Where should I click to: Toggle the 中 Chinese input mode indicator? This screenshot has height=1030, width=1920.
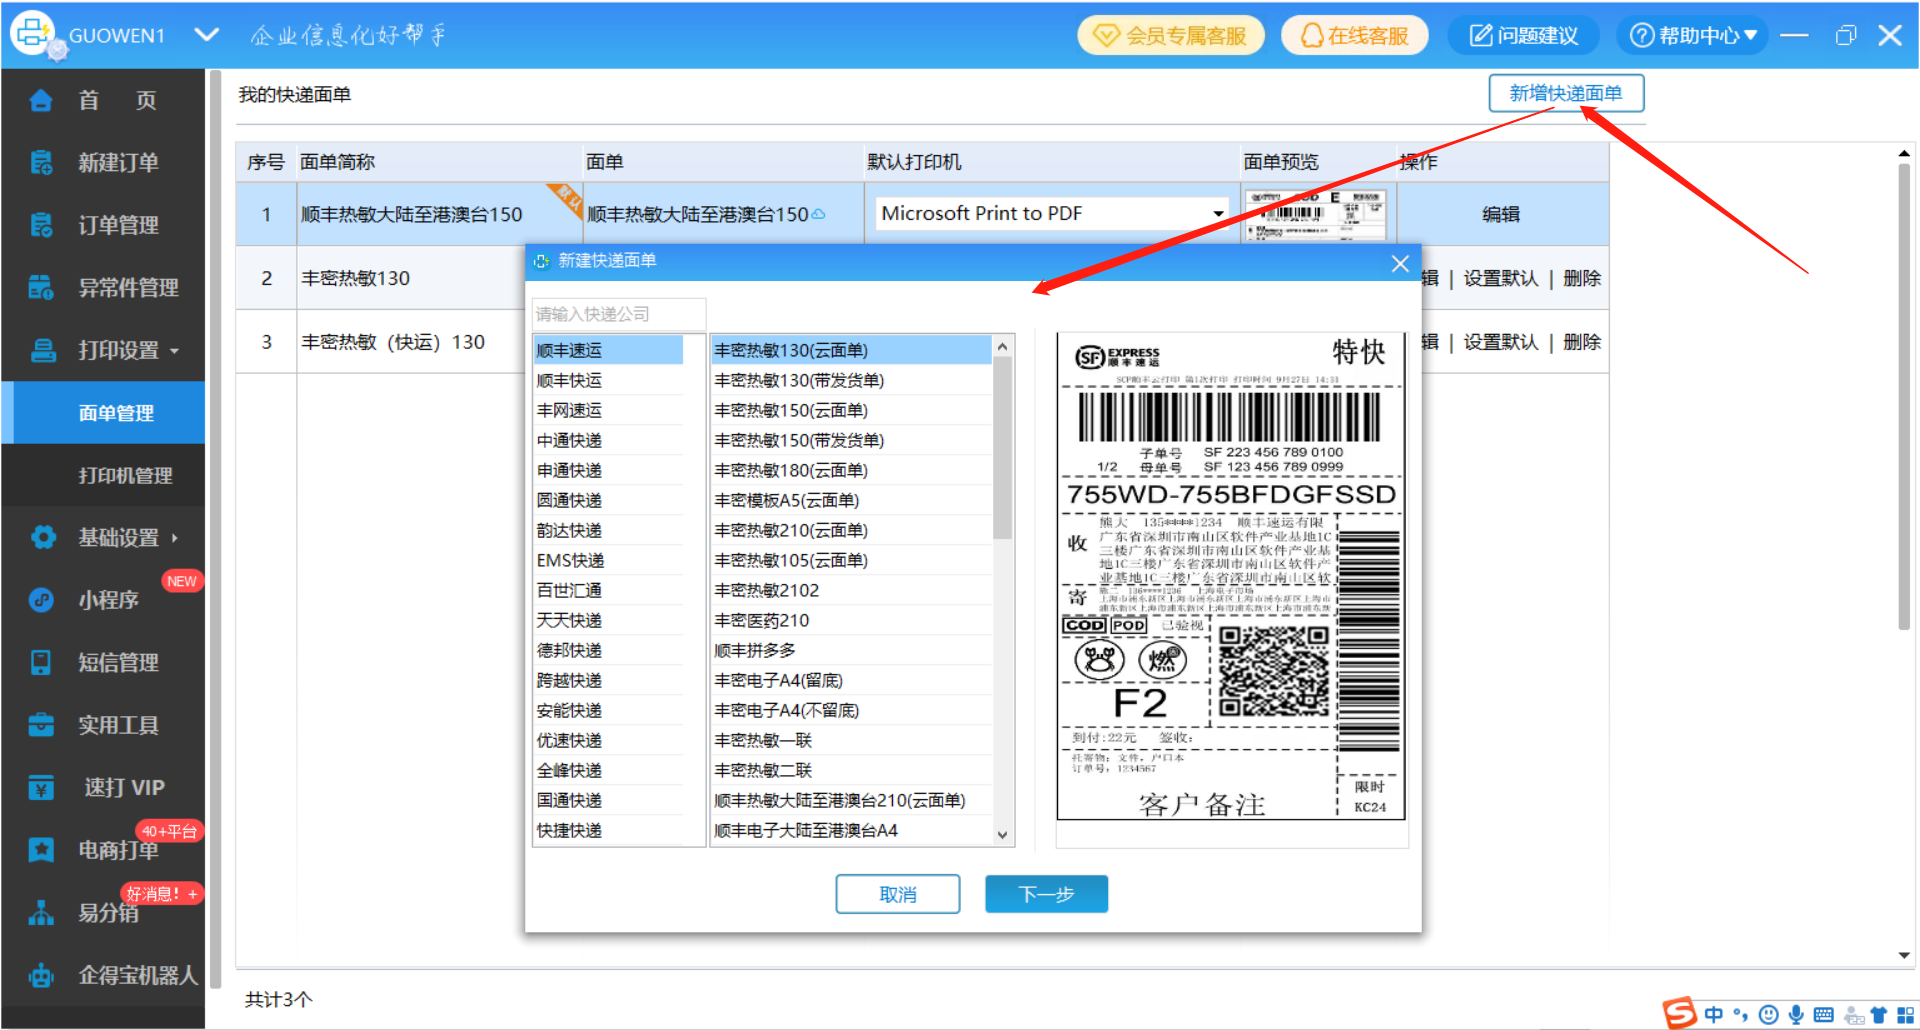click(x=1714, y=1014)
